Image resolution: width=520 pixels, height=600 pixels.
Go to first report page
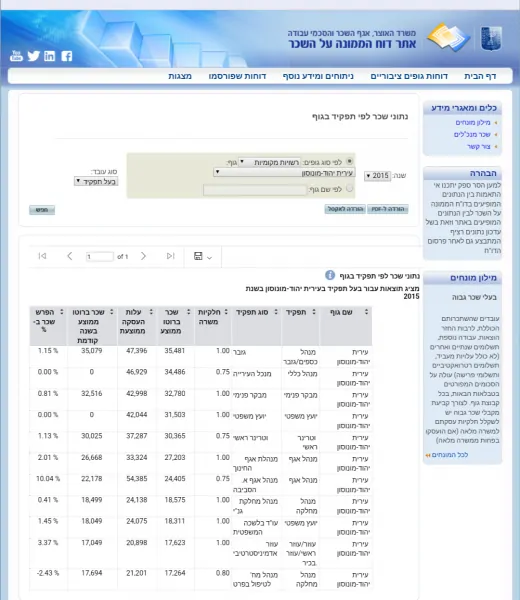(42, 256)
